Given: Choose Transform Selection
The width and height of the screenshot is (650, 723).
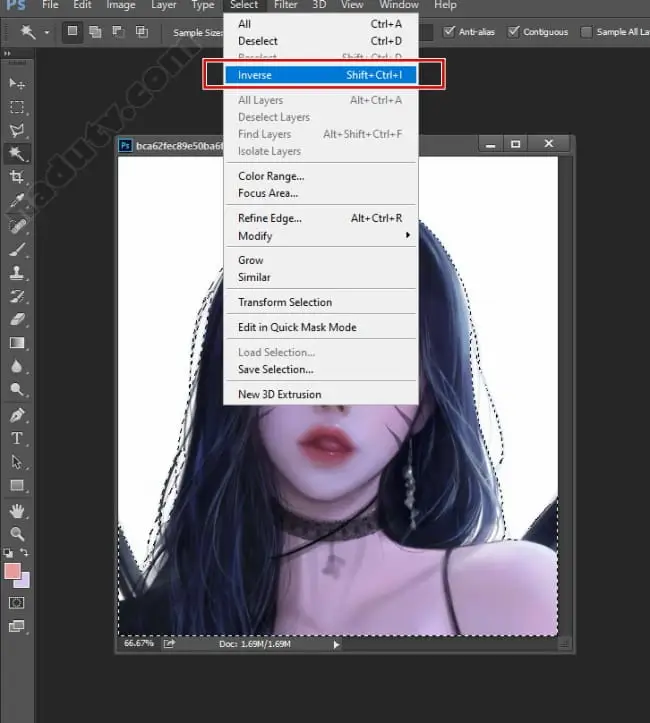Looking at the screenshot, I should tap(321, 302).
